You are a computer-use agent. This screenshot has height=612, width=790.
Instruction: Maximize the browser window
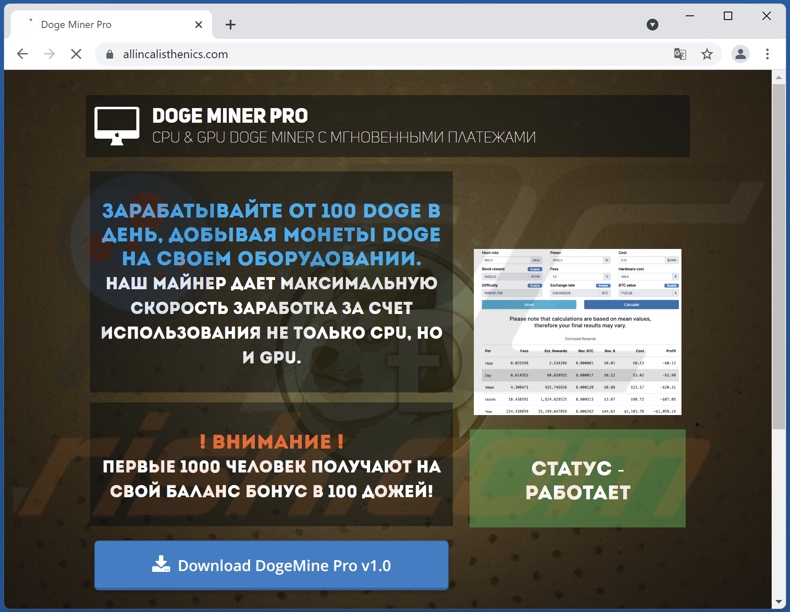tap(728, 16)
